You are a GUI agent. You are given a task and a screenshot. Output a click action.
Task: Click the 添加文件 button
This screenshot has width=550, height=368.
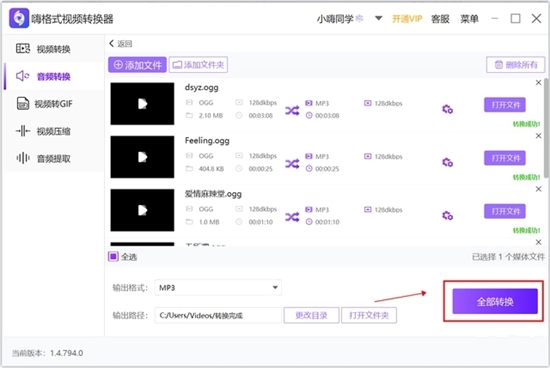(x=137, y=65)
